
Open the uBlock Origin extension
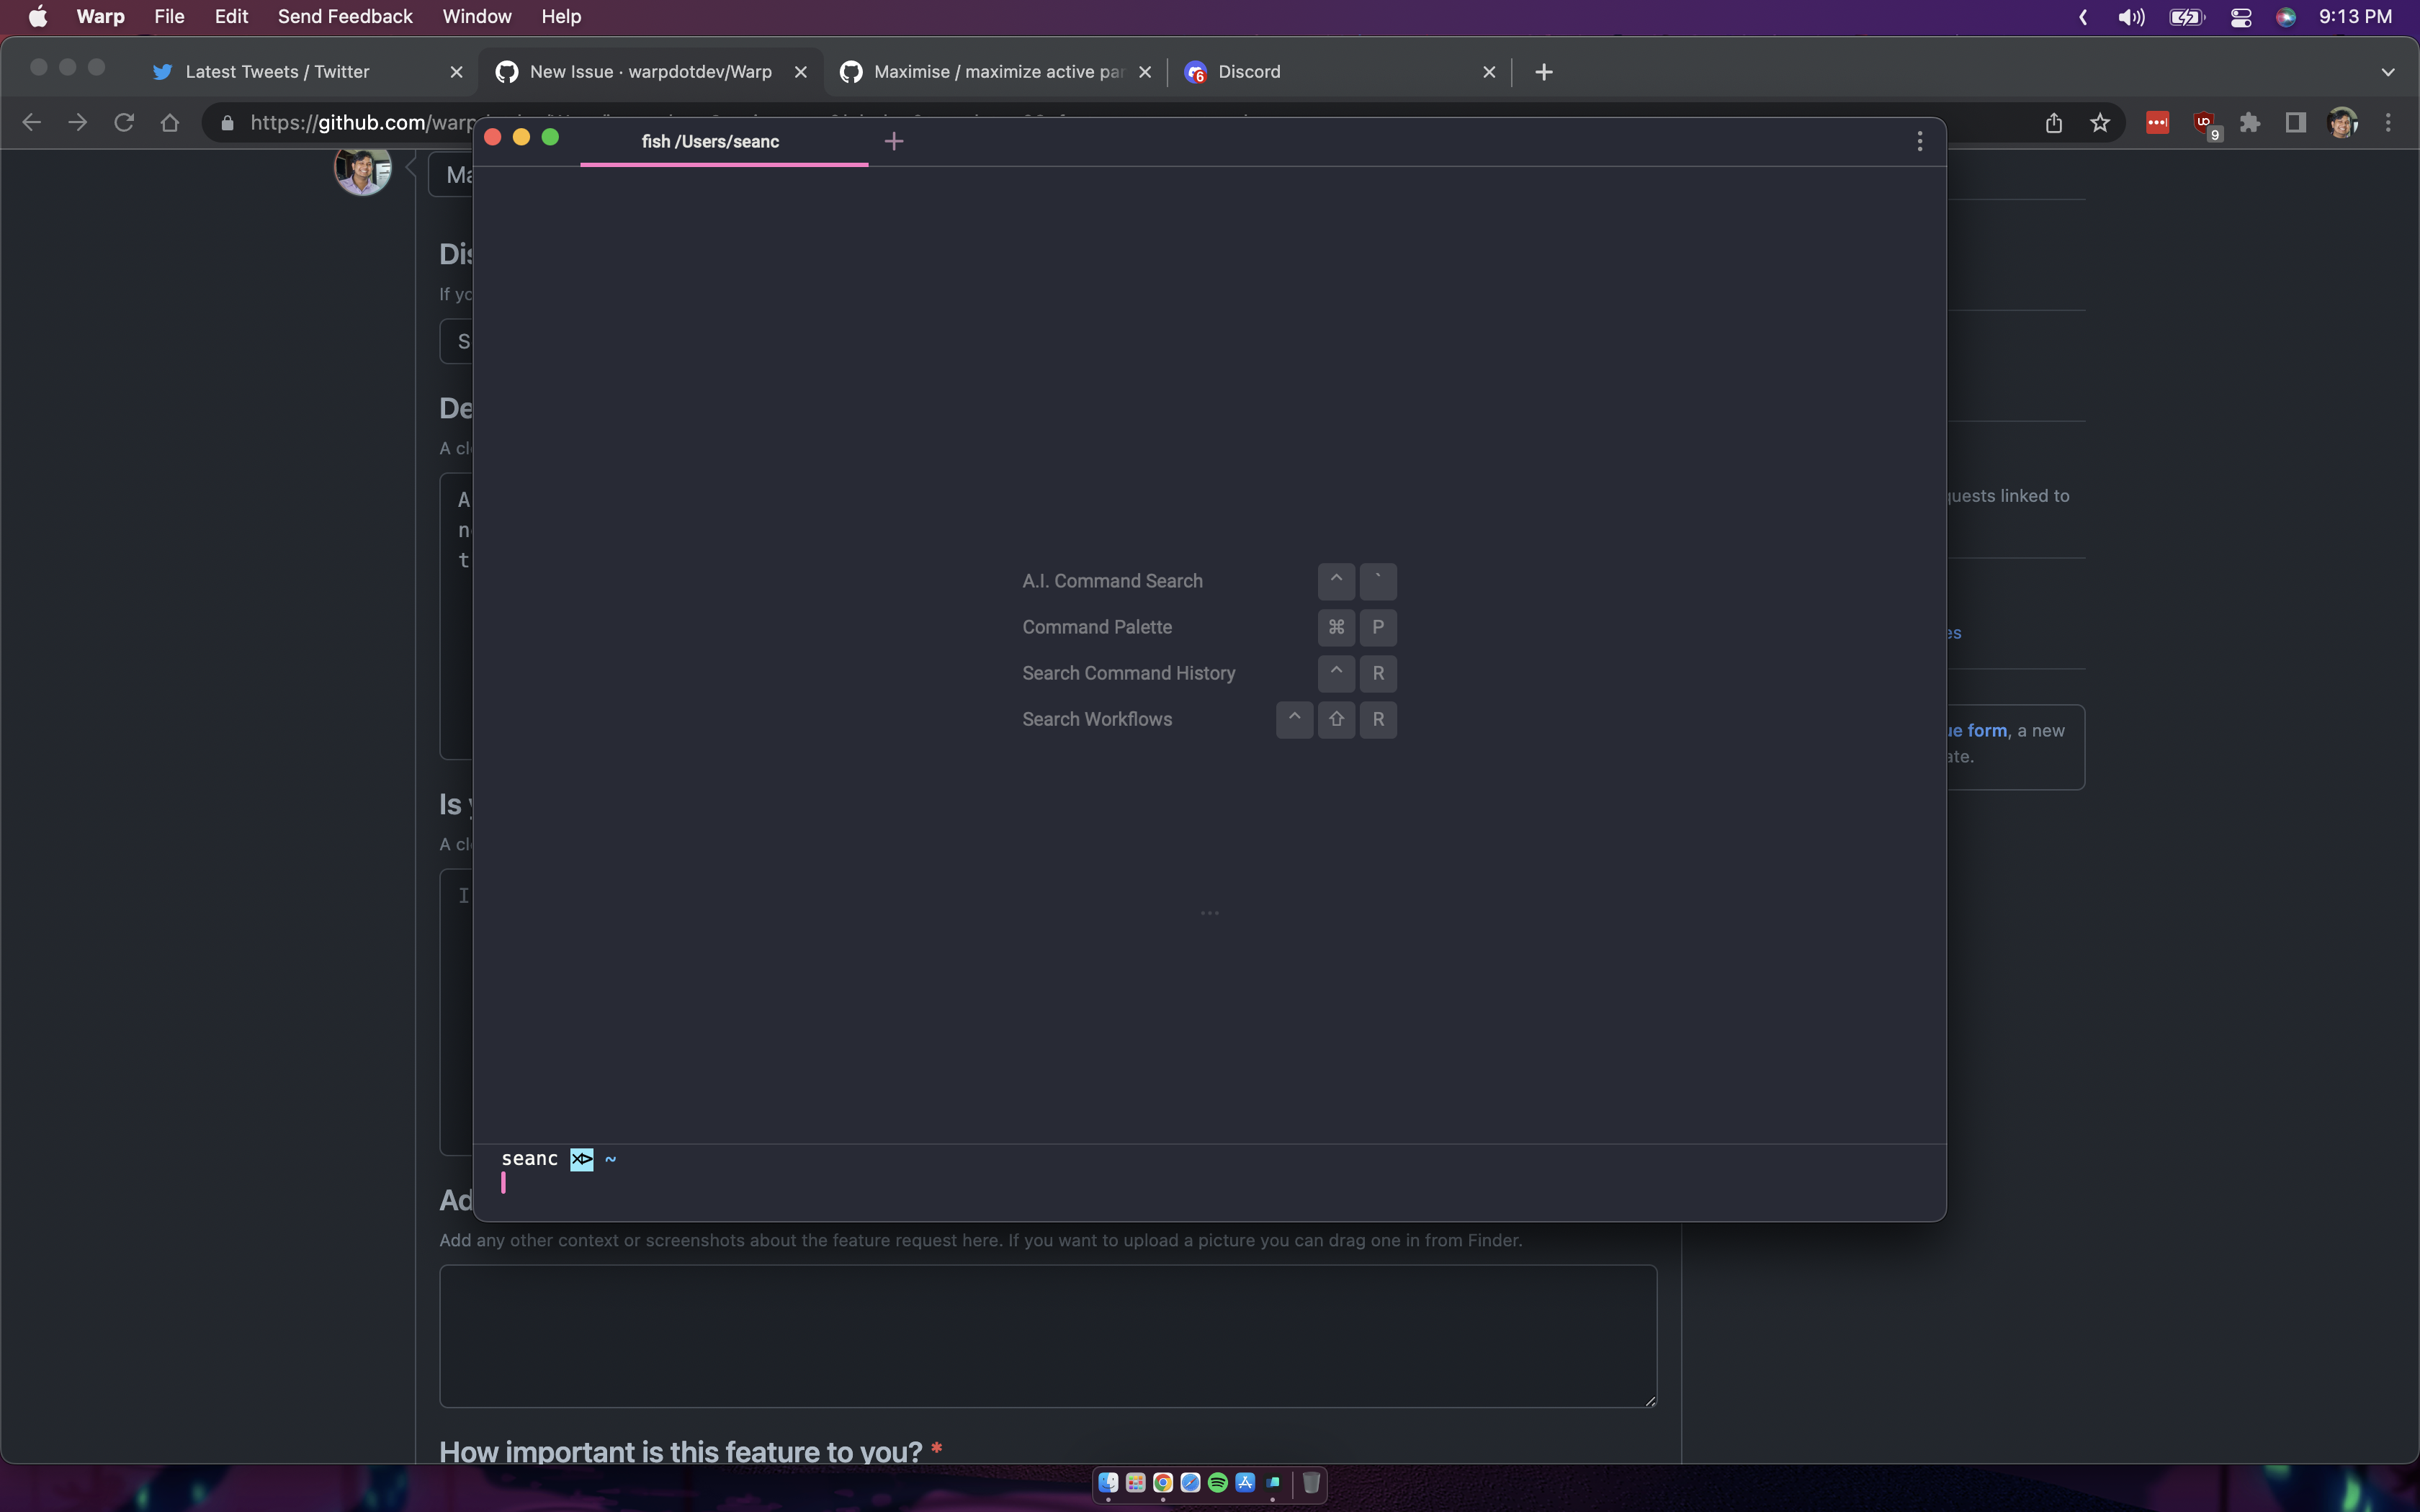tap(2205, 120)
